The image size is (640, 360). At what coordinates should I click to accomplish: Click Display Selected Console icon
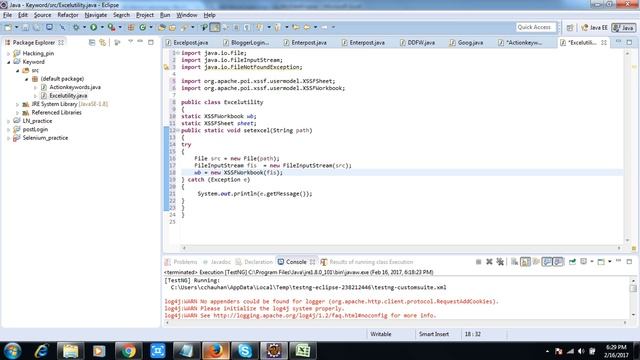click(x=583, y=262)
